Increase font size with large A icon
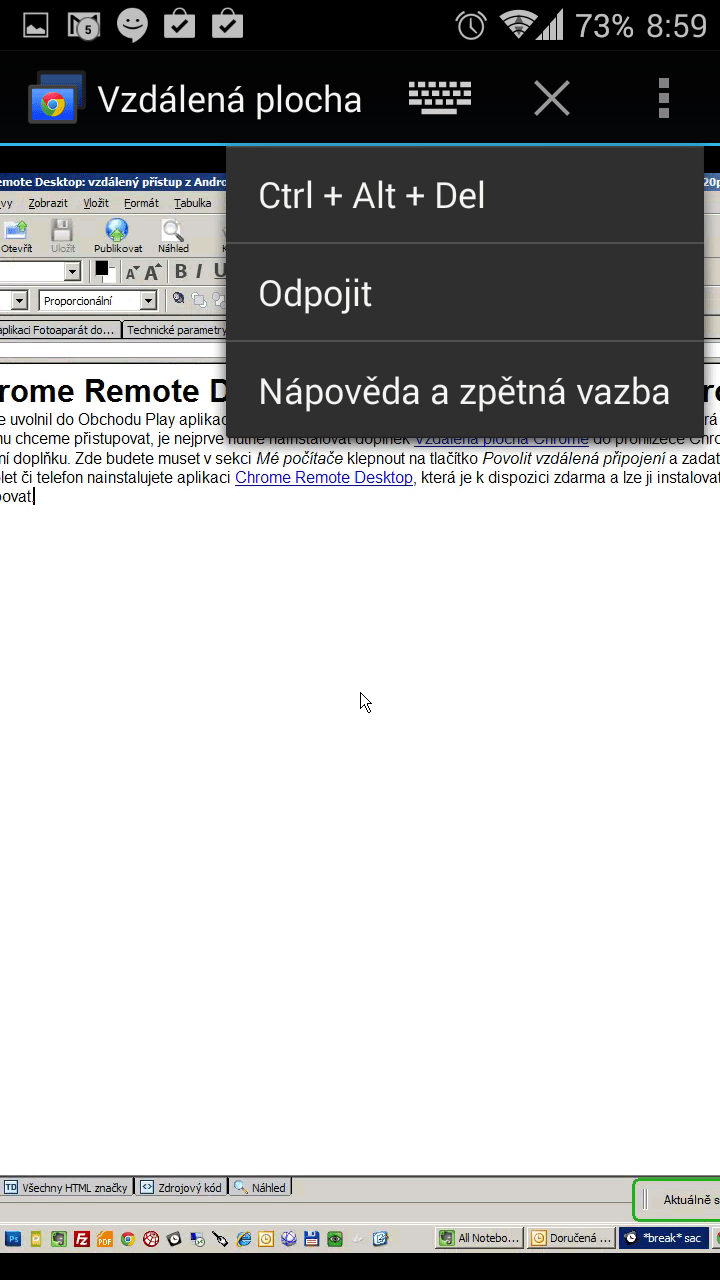The height and width of the screenshot is (1280, 720). [x=152, y=272]
